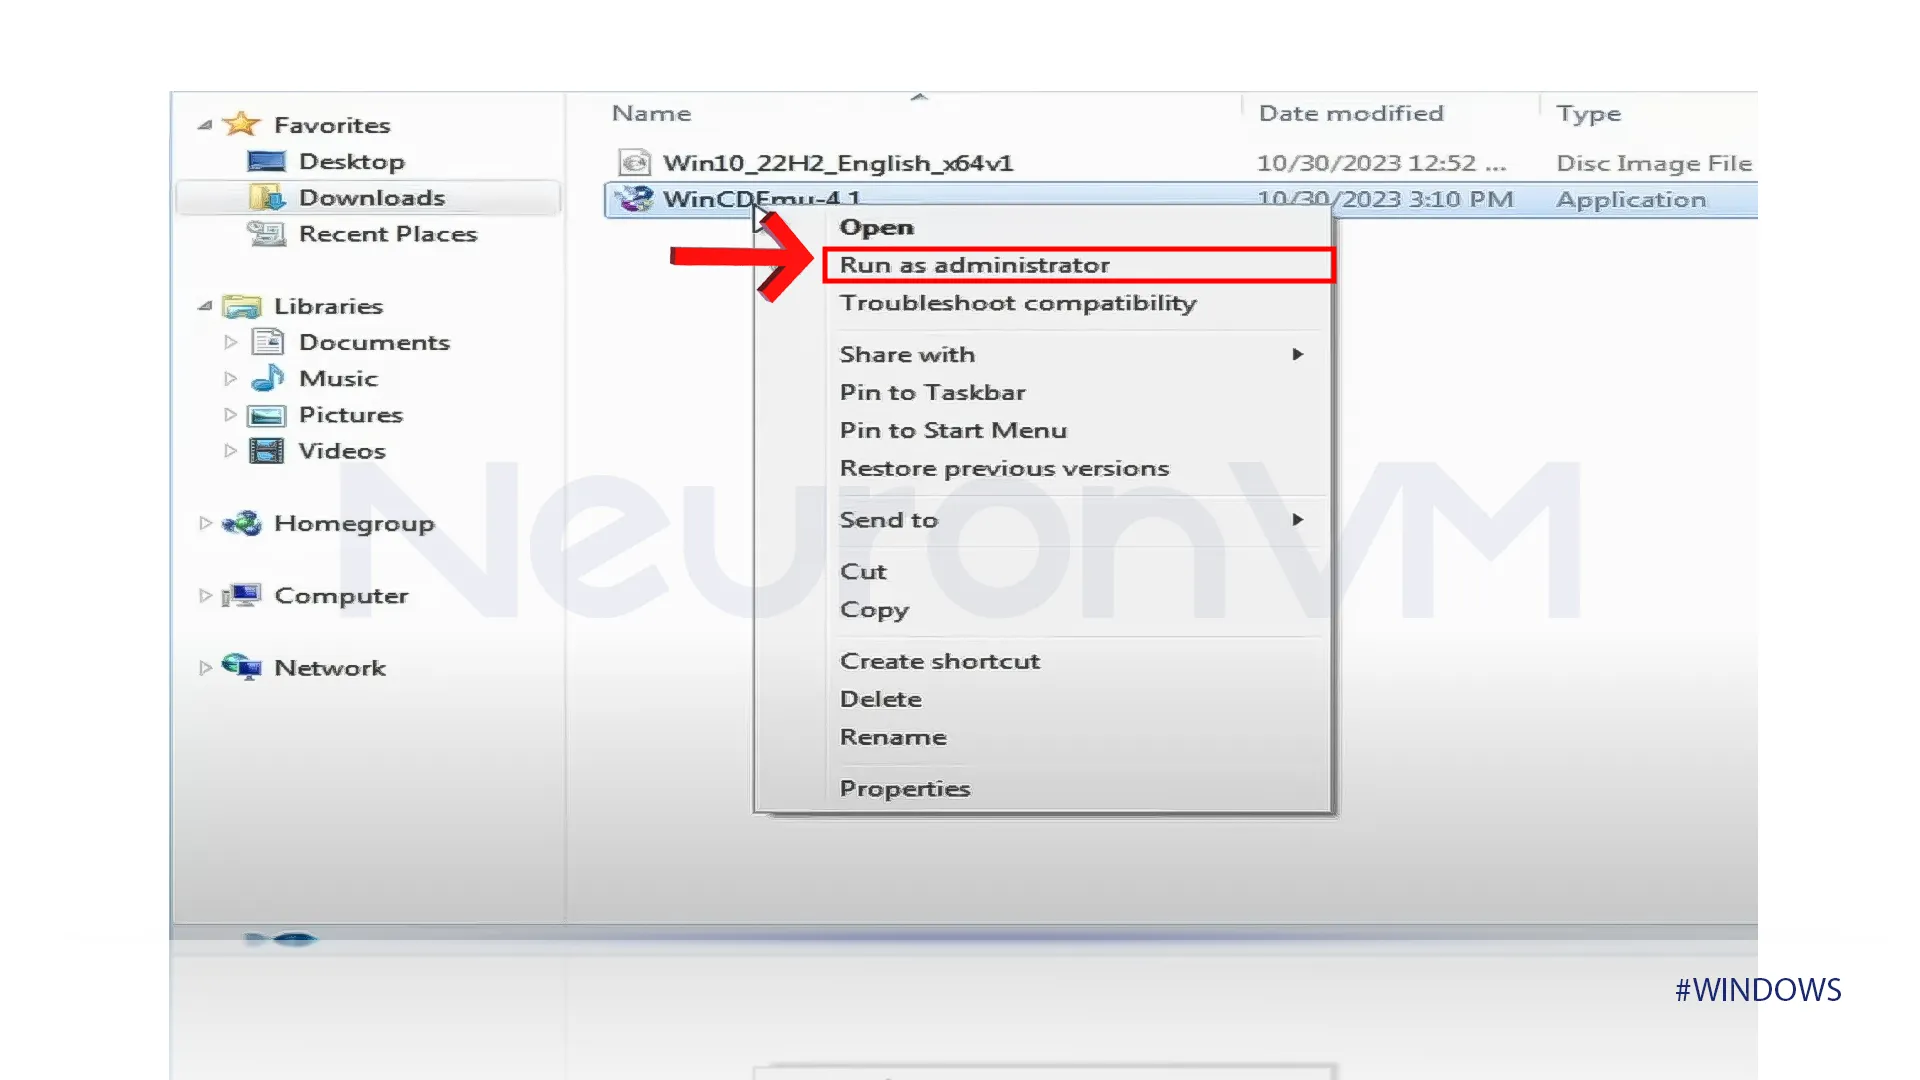
Task: Click Send to submenu arrow
Action: click(x=1298, y=518)
